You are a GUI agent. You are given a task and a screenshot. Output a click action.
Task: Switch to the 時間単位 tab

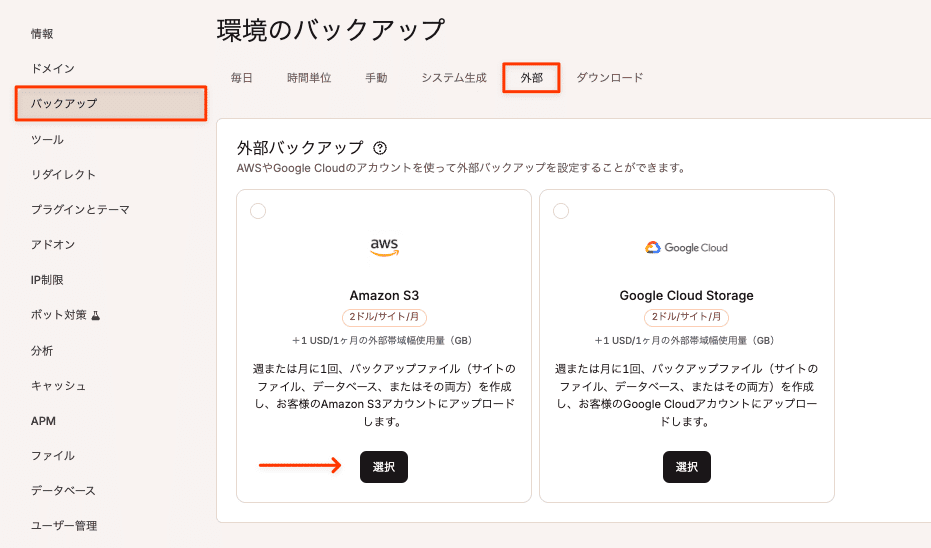309,78
